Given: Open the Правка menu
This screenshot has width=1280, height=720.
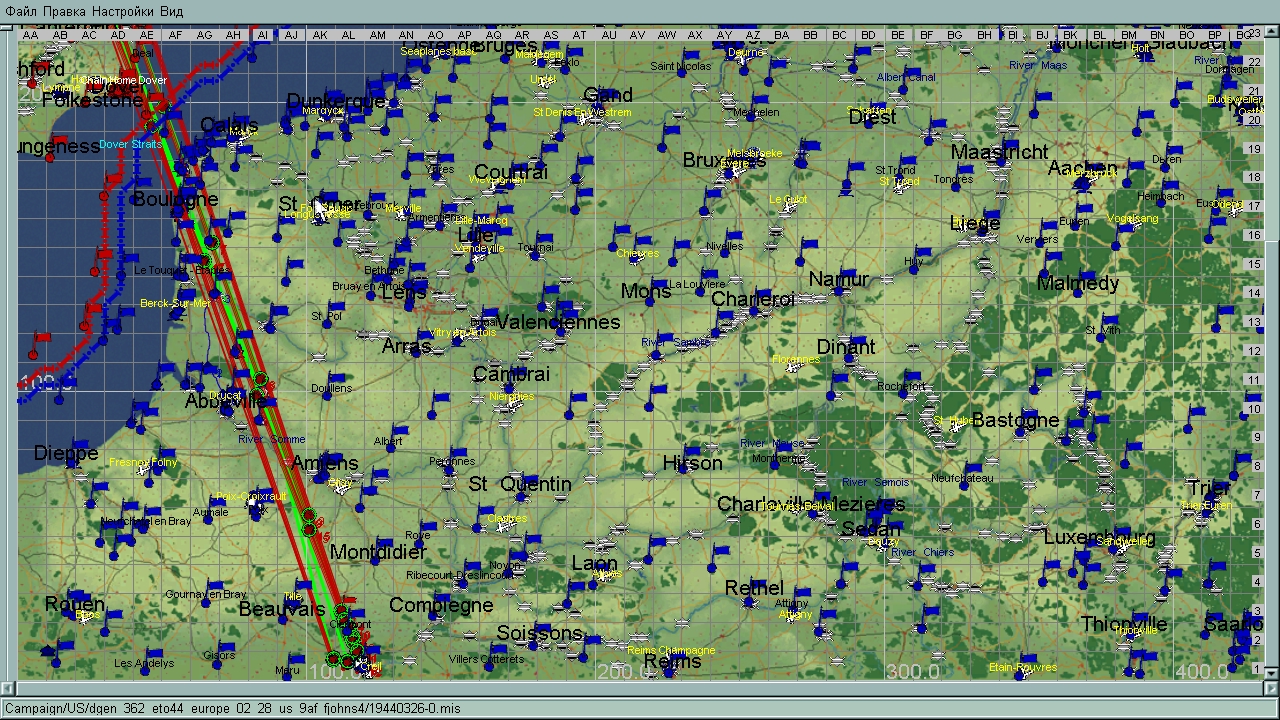Looking at the screenshot, I should pyautogui.click(x=64, y=11).
